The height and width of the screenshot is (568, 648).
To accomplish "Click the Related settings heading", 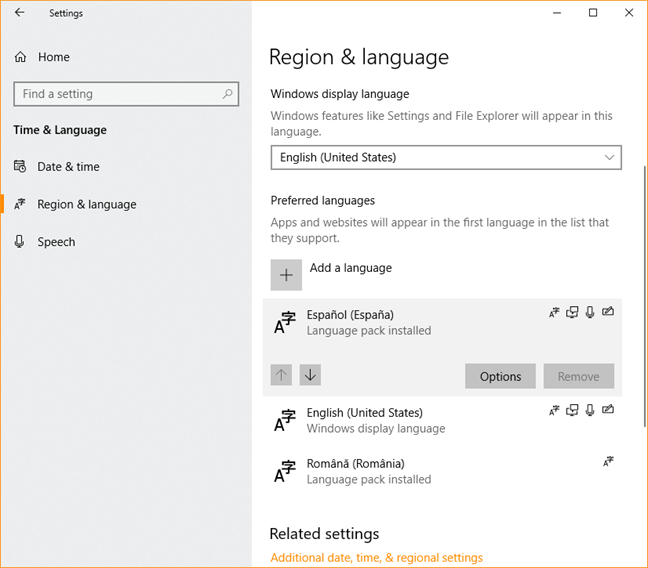I will click(324, 534).
